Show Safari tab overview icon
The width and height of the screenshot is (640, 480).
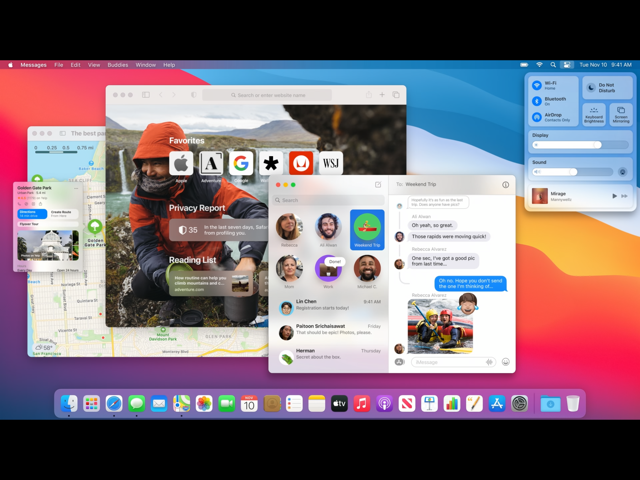pyautogui.click(x=396, y=95)
